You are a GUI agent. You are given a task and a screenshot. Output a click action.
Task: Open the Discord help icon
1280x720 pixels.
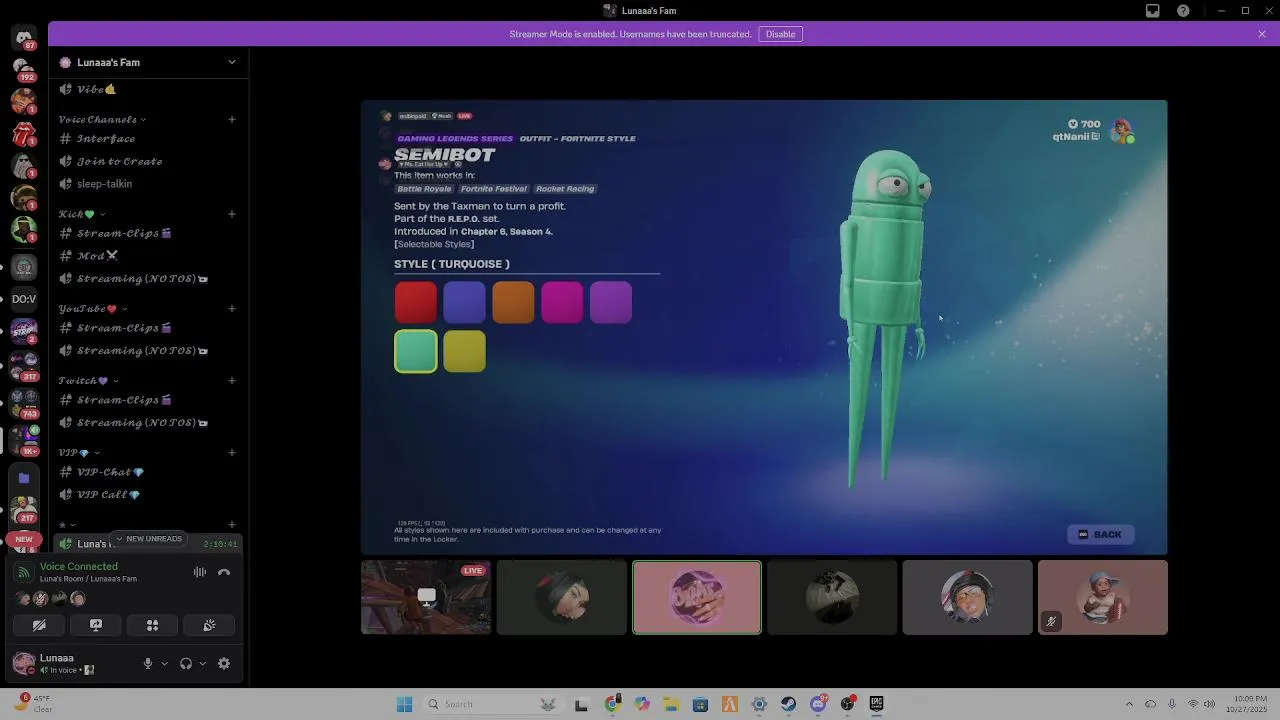[1184, 11]
